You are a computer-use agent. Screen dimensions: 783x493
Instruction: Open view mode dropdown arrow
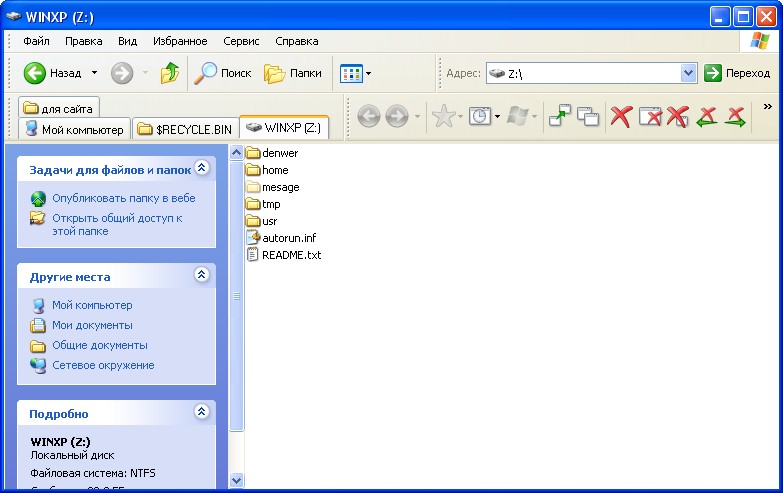point(369,73)
